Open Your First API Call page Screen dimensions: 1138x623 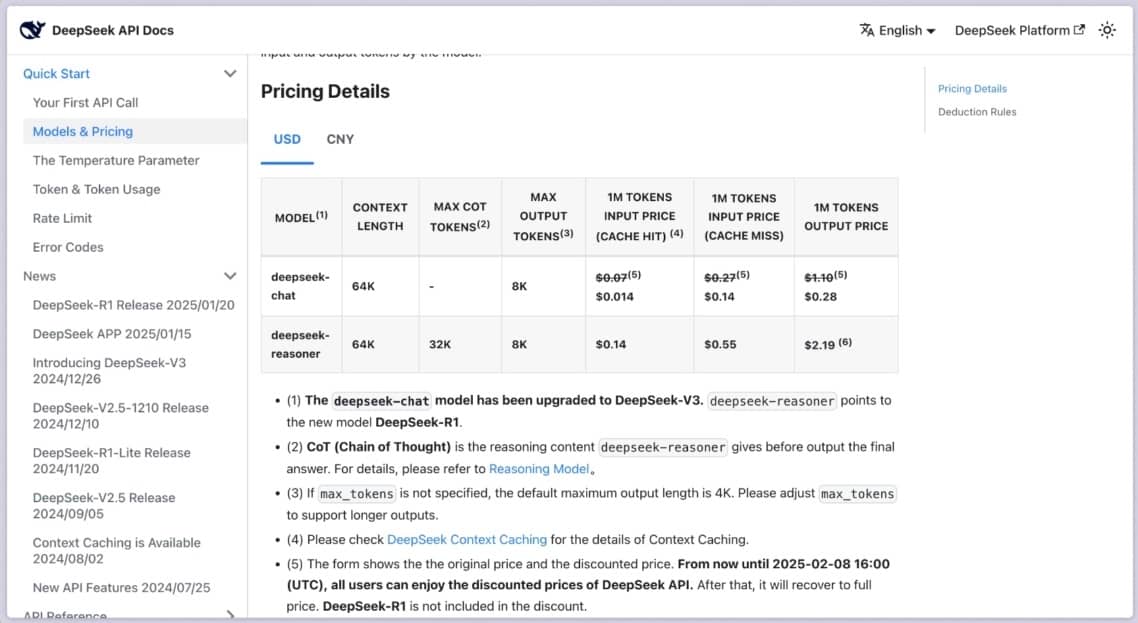point(85,102)
